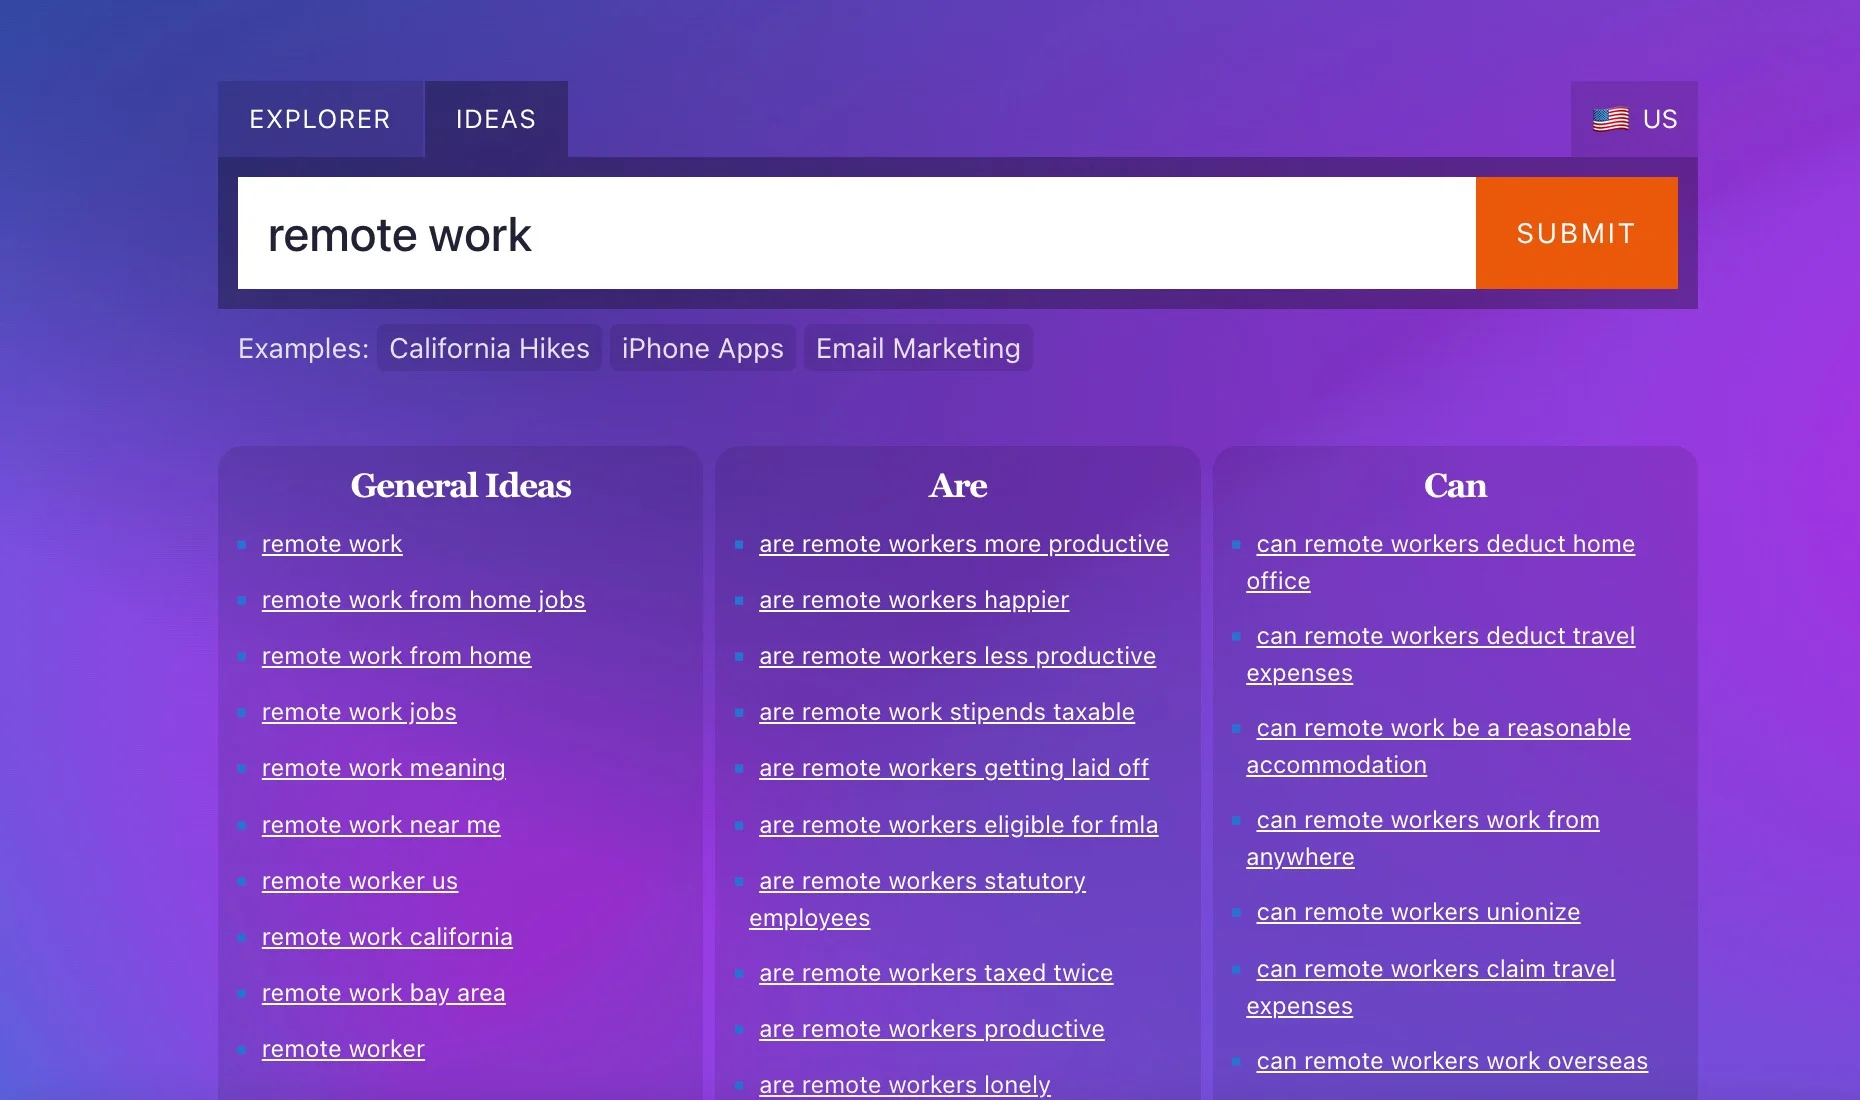Click 'can remote workers work overseas'

coord(1451,1061)
